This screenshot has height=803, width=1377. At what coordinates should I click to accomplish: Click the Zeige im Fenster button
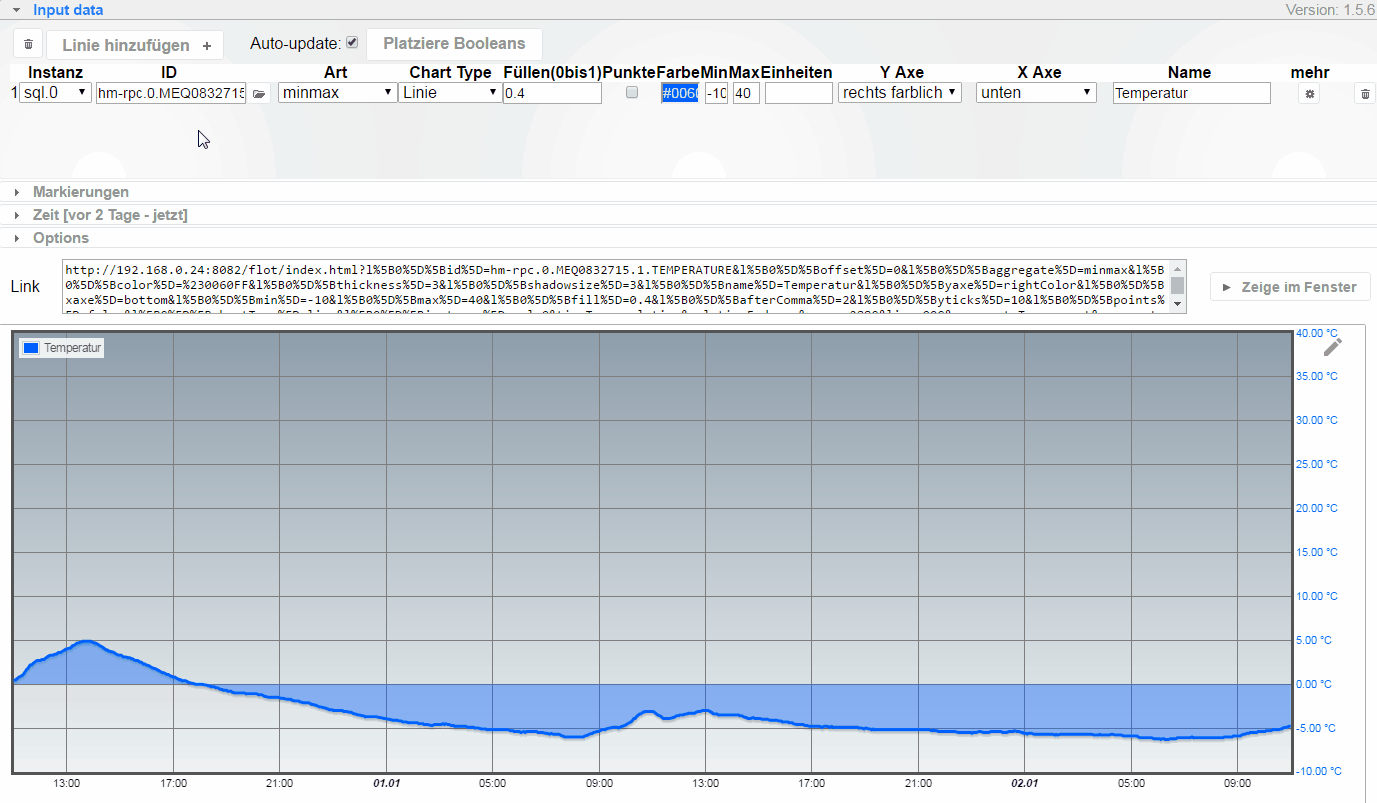click(1290, 287)
